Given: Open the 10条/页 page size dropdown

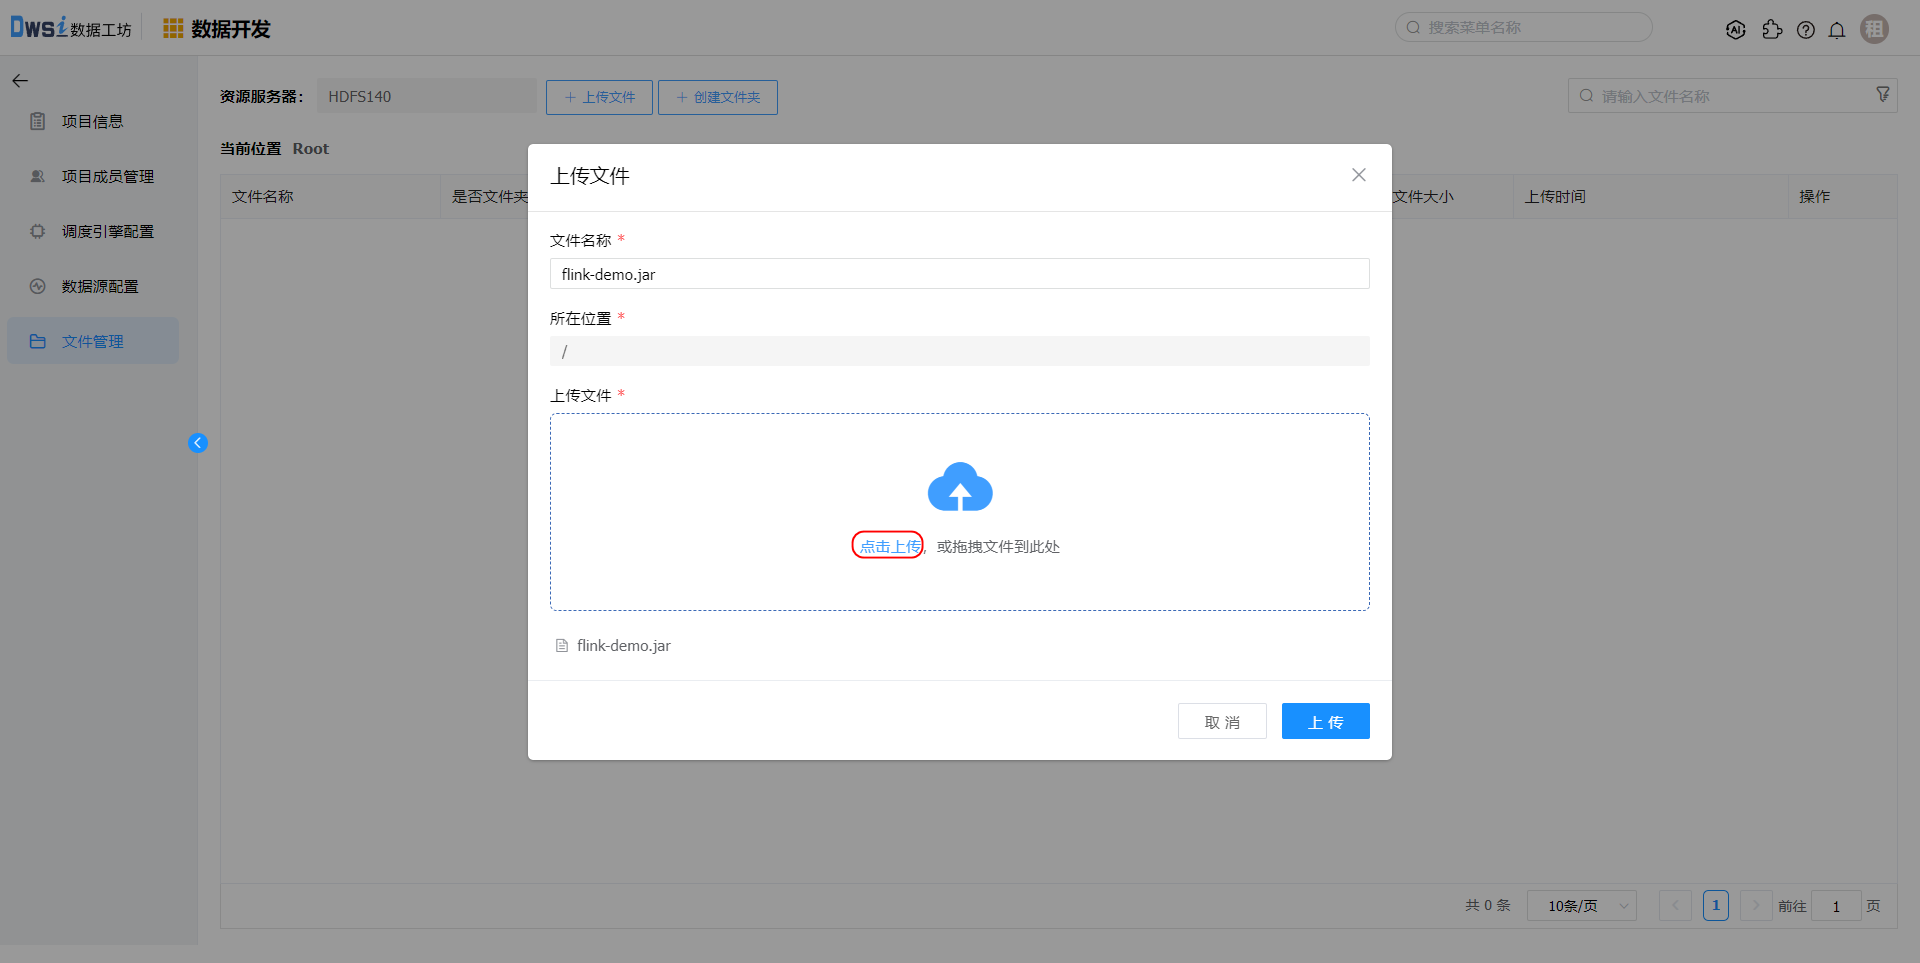Looking at the screenshot, I should pyautogui.click(x=1581, y=906).
